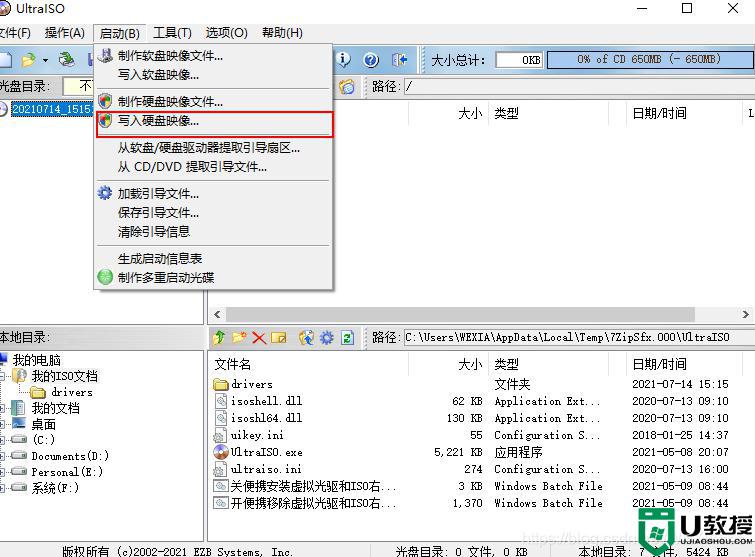Select drivers folder in local tree

[72, 392]
